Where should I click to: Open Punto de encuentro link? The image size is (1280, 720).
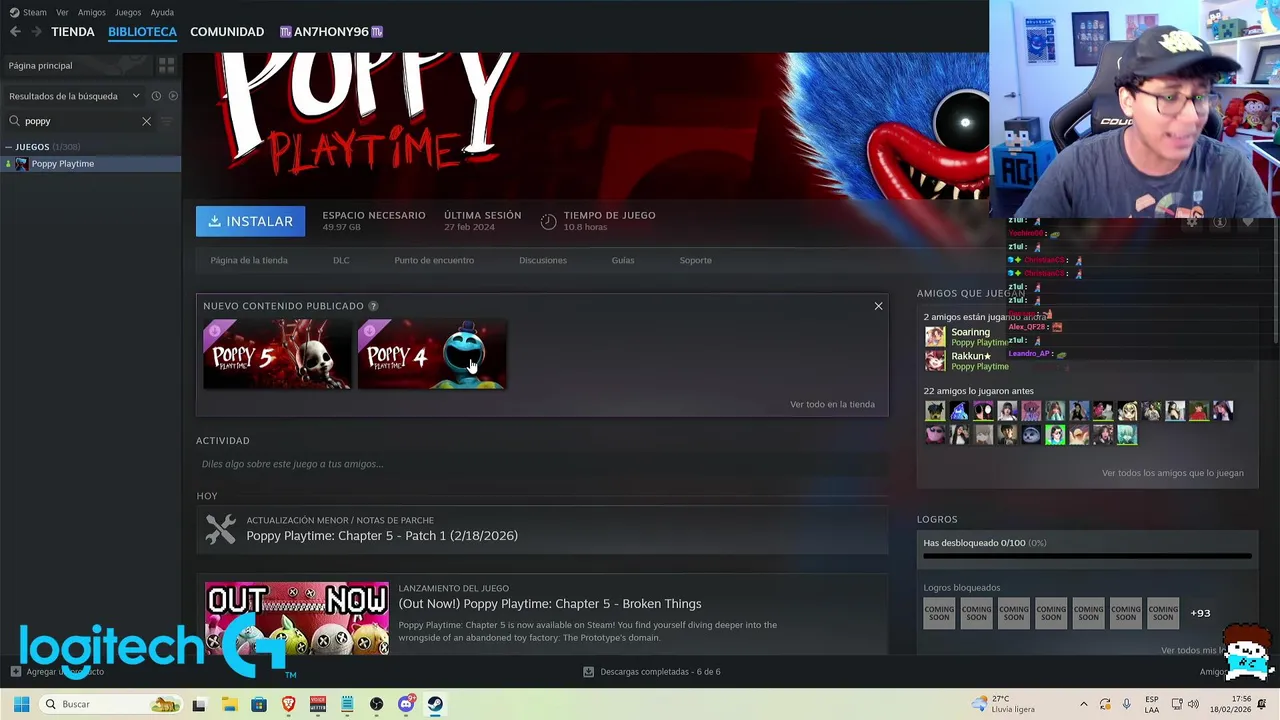tap(434, 260)
